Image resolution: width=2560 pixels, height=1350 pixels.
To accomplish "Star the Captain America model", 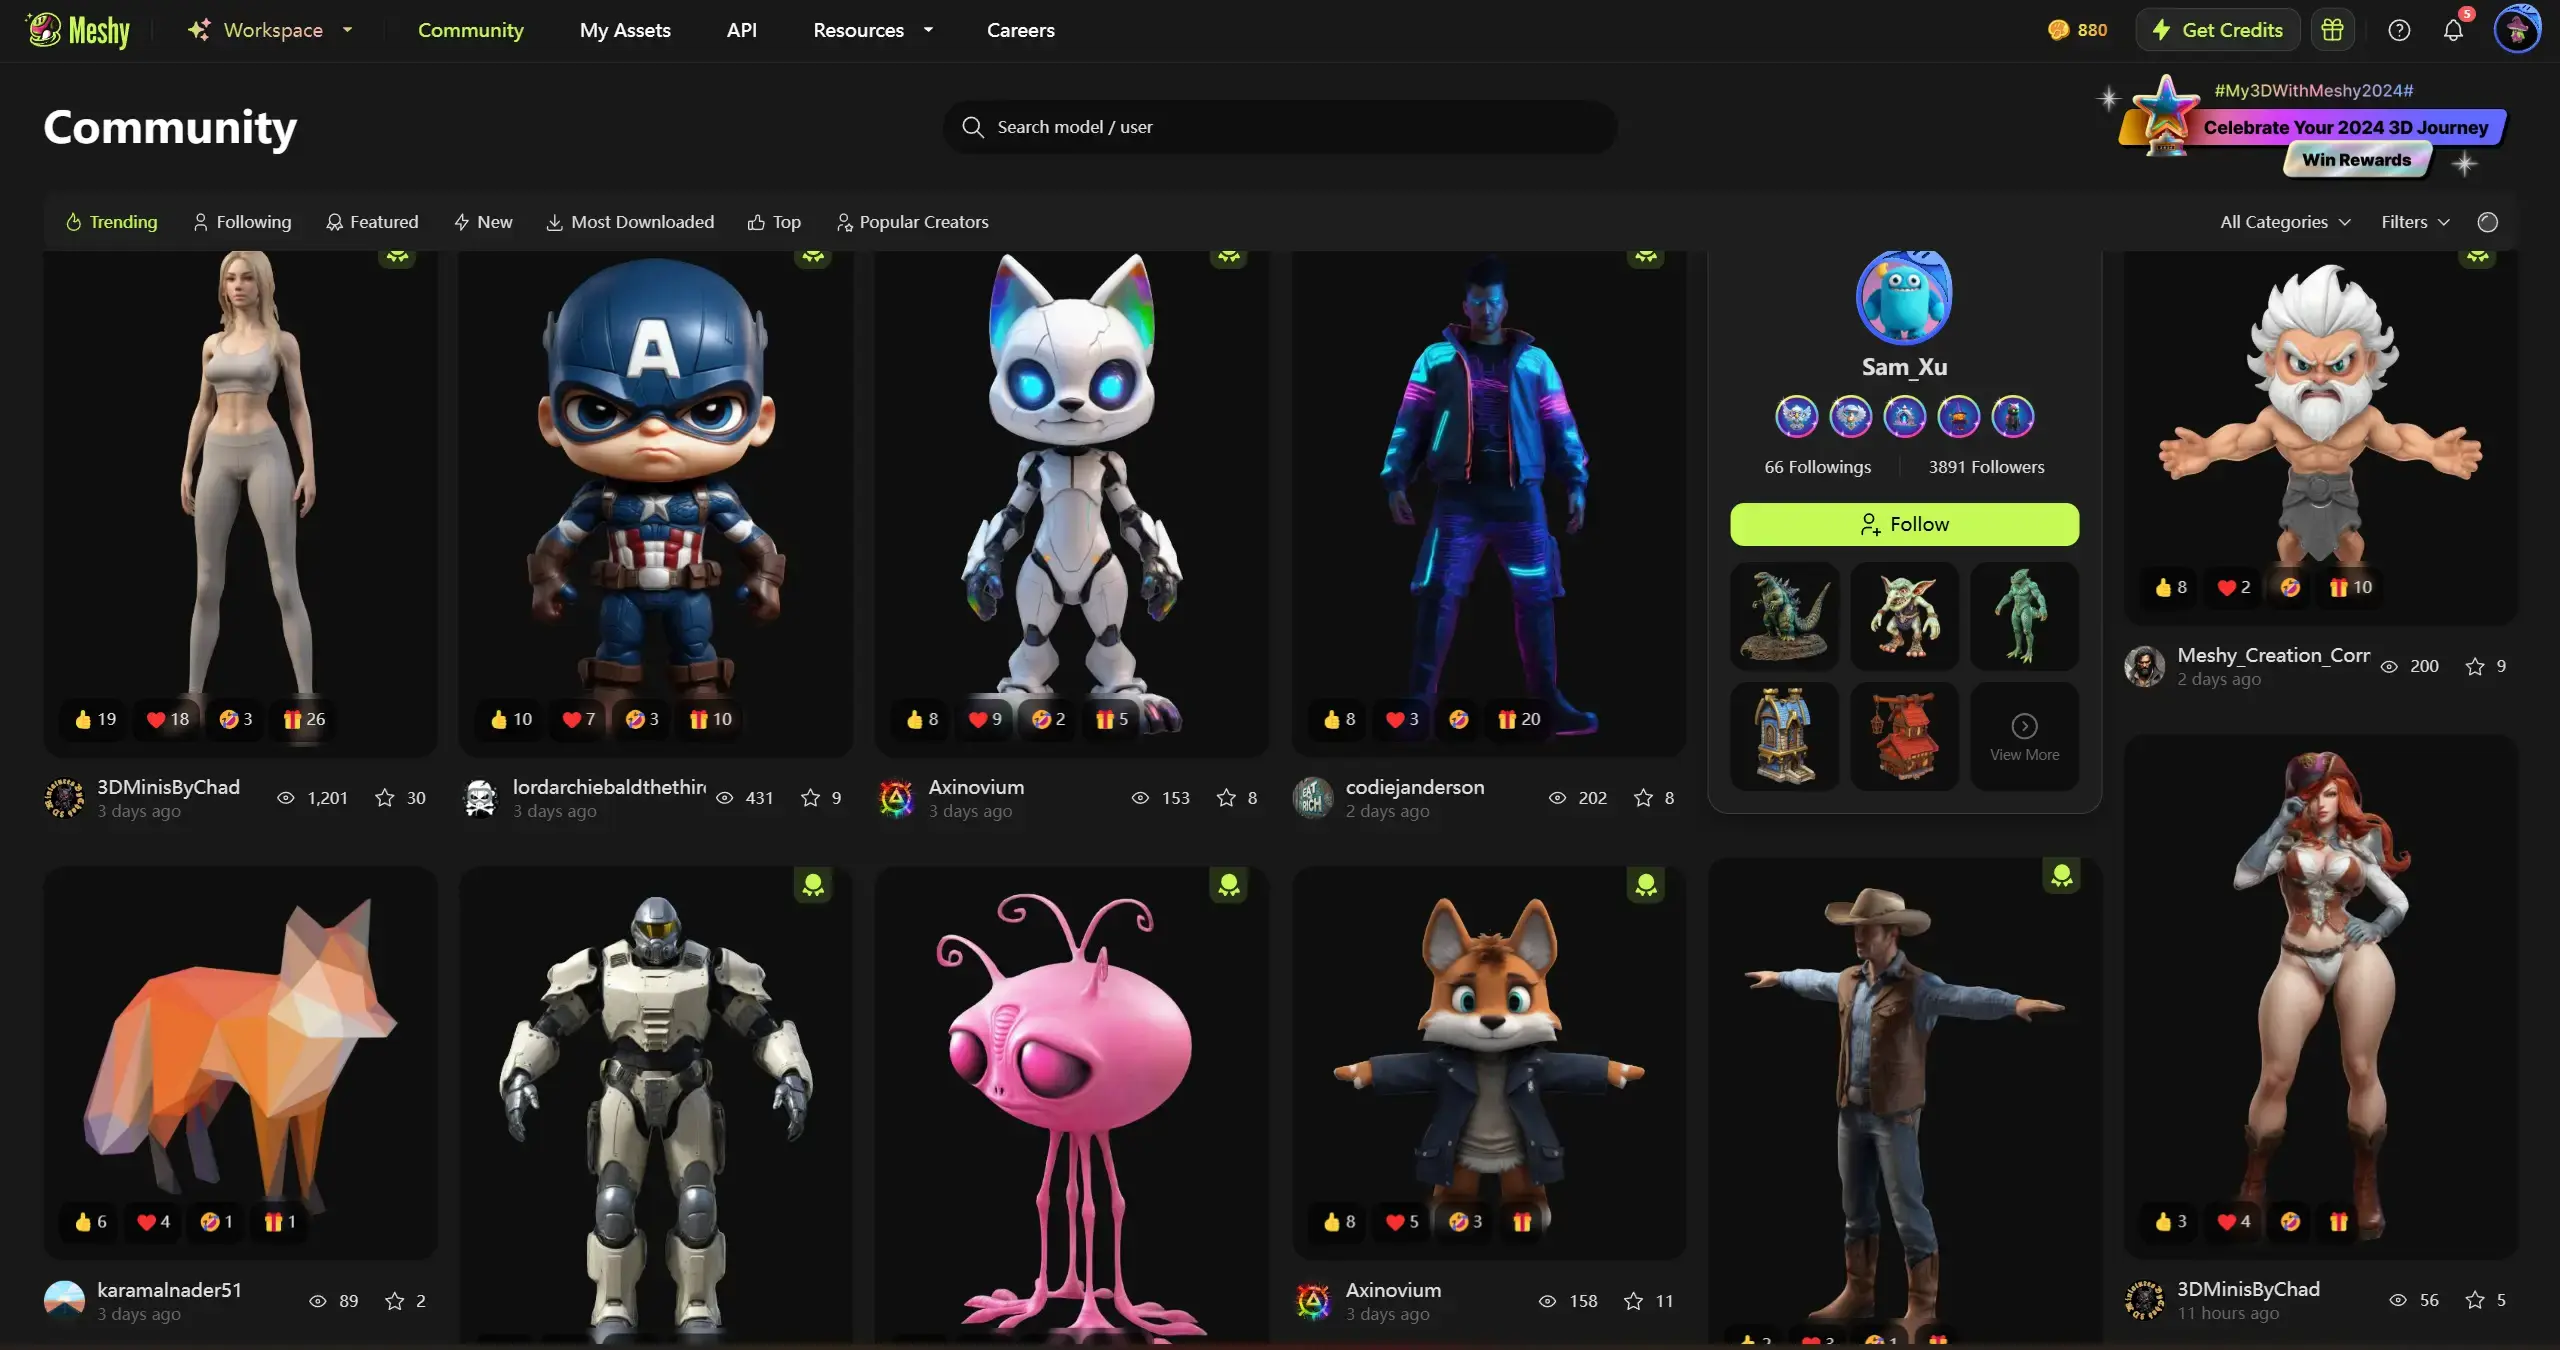I will click(810, 798).
